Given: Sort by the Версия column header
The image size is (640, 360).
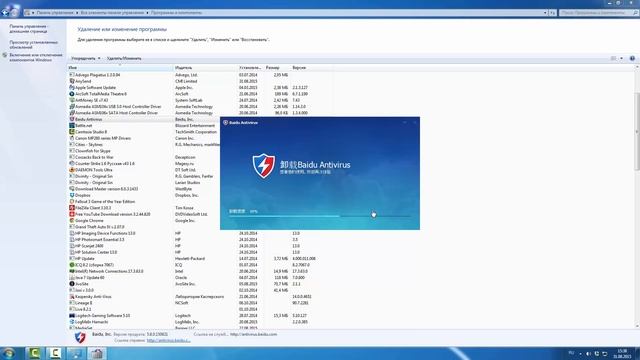Looking at the screenshot, I should click(311, 68).
